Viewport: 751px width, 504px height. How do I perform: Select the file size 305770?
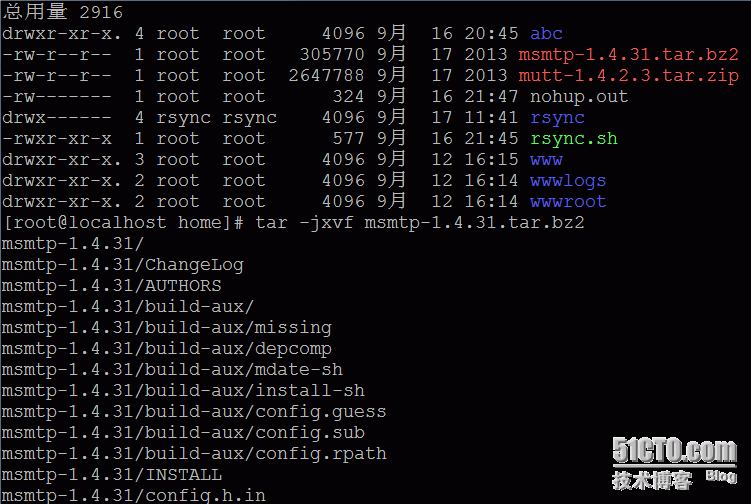point(332,55)
